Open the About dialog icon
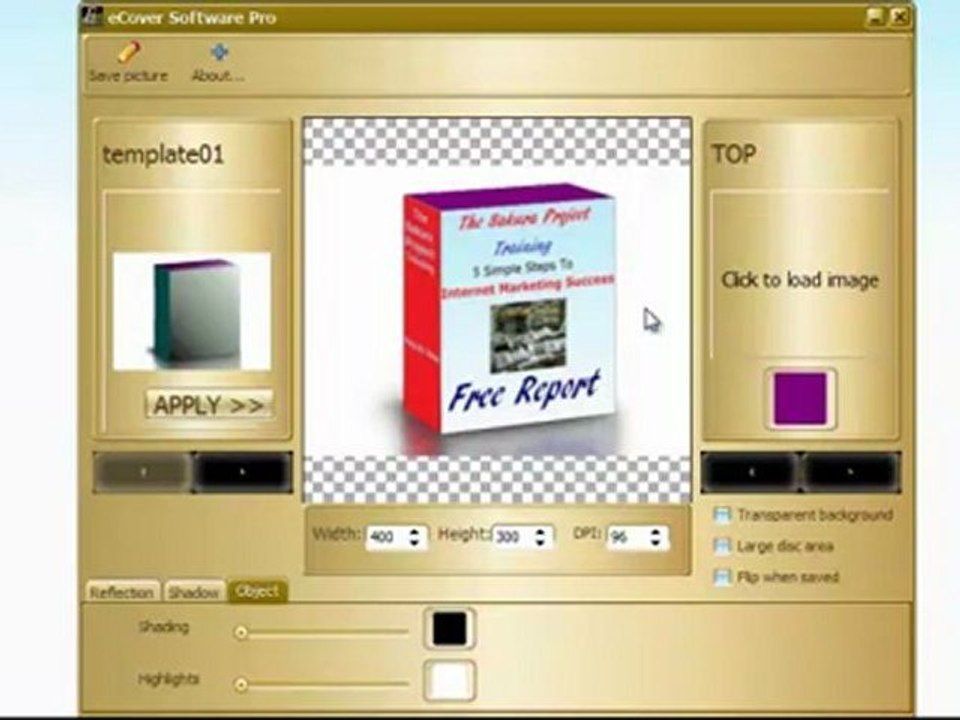 tap(219, 52)
